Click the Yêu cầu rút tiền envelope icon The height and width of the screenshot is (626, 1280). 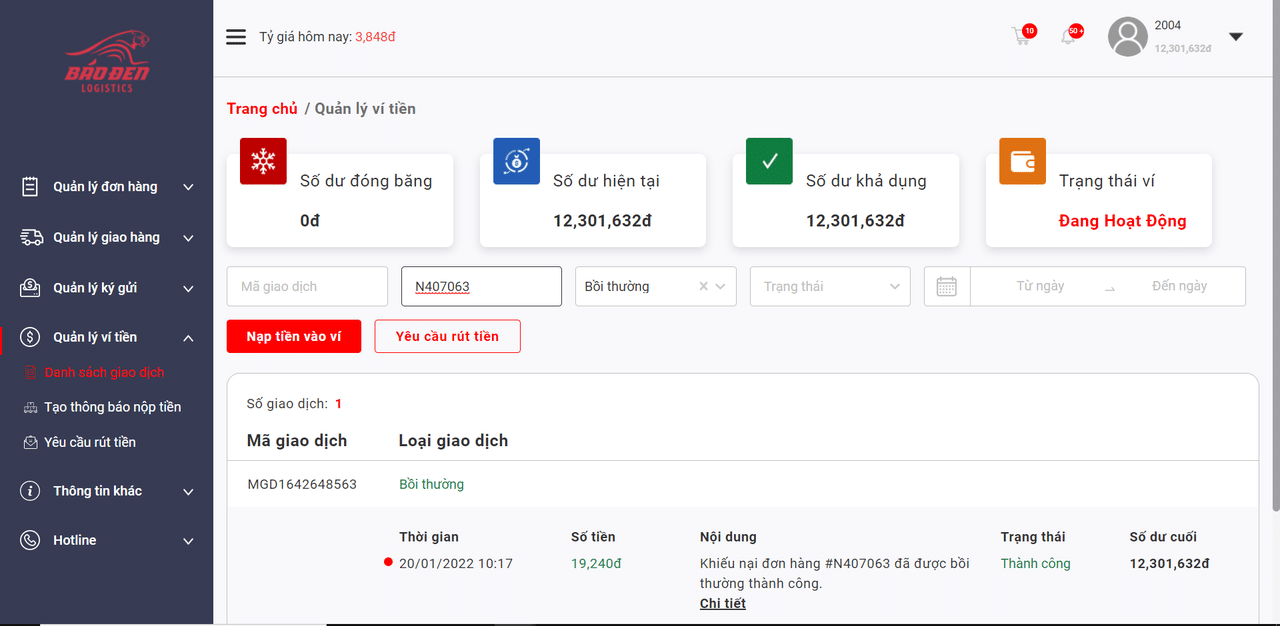click(x=31, y=442)
